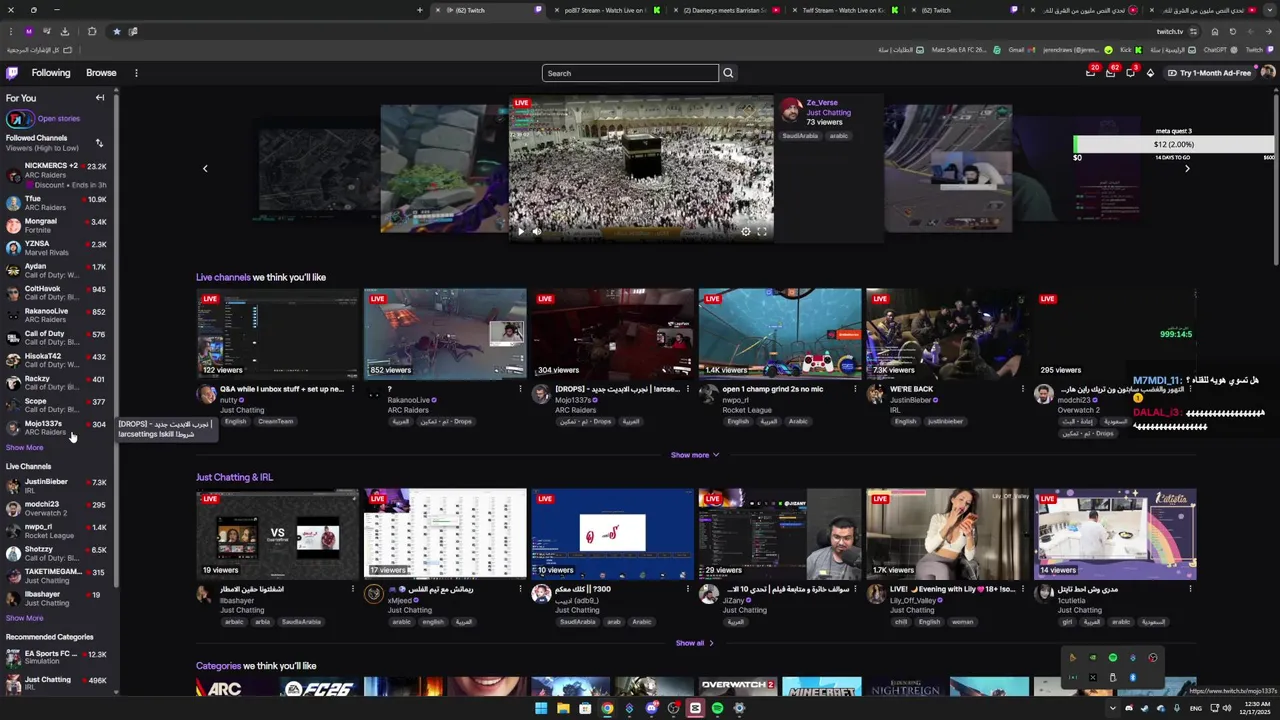Click SaudiArabia tag on featured stream
Image resolution: width=1280 pixels, height=720 pixels.
(x=800, y=135)
